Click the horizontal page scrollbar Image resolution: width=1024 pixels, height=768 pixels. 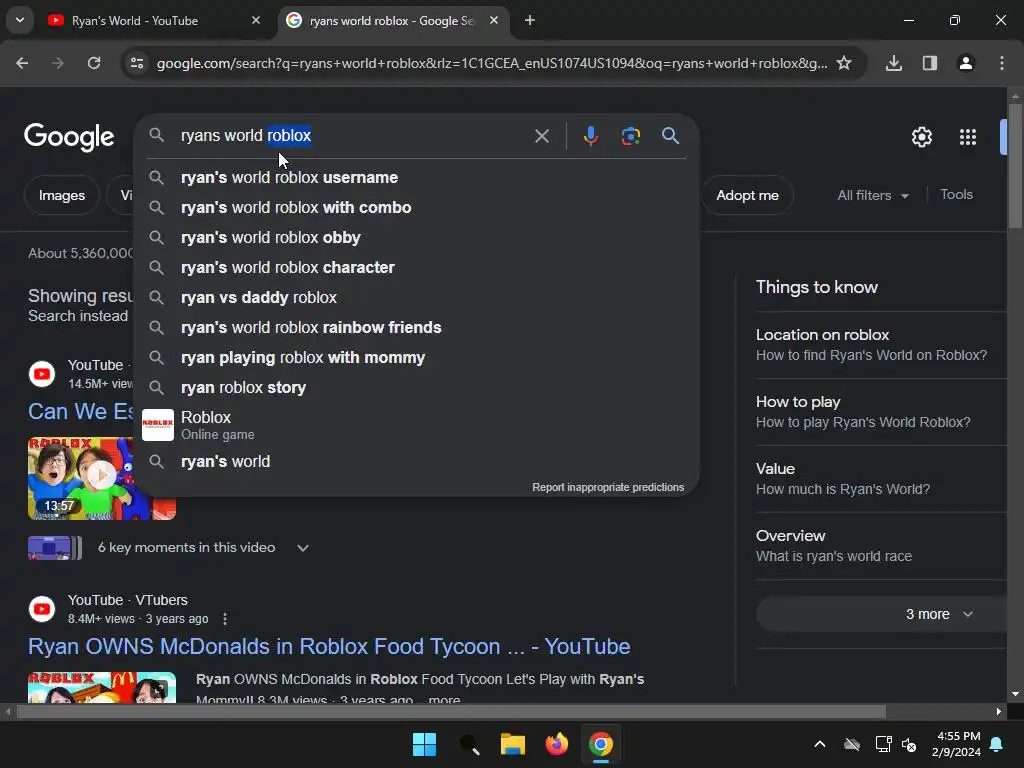[451, 711]
